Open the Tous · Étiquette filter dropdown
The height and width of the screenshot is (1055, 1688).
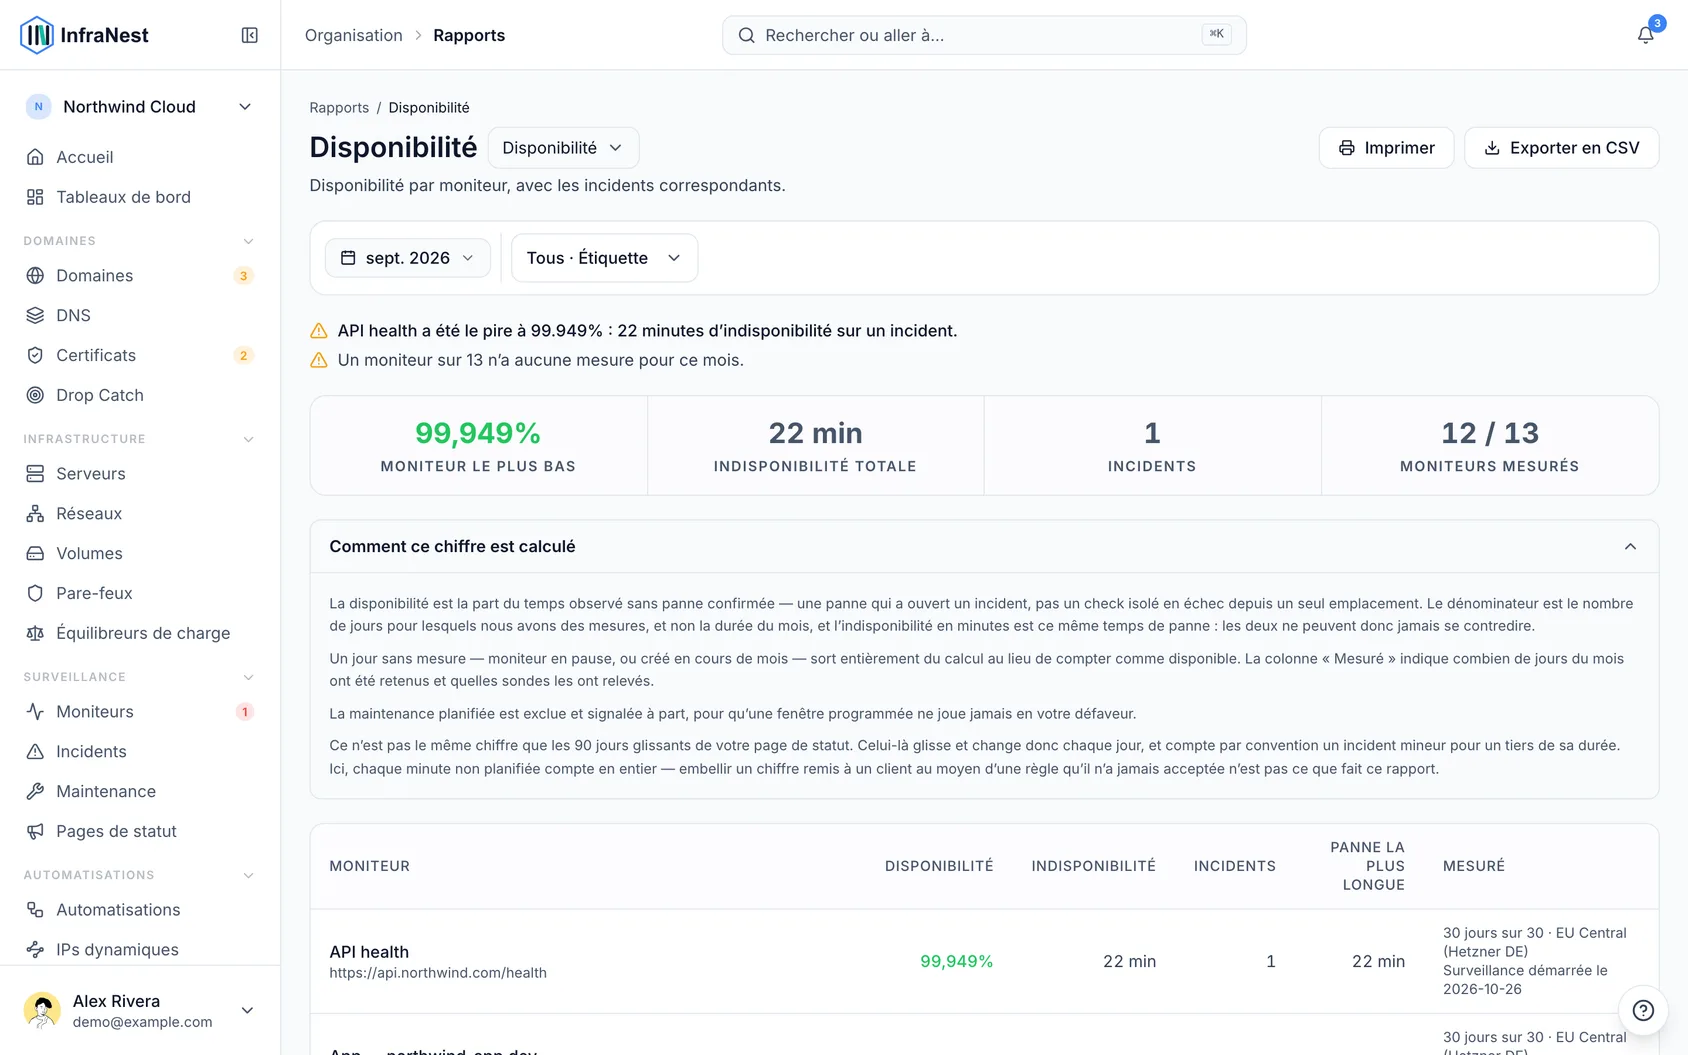(x=604, y=258)
